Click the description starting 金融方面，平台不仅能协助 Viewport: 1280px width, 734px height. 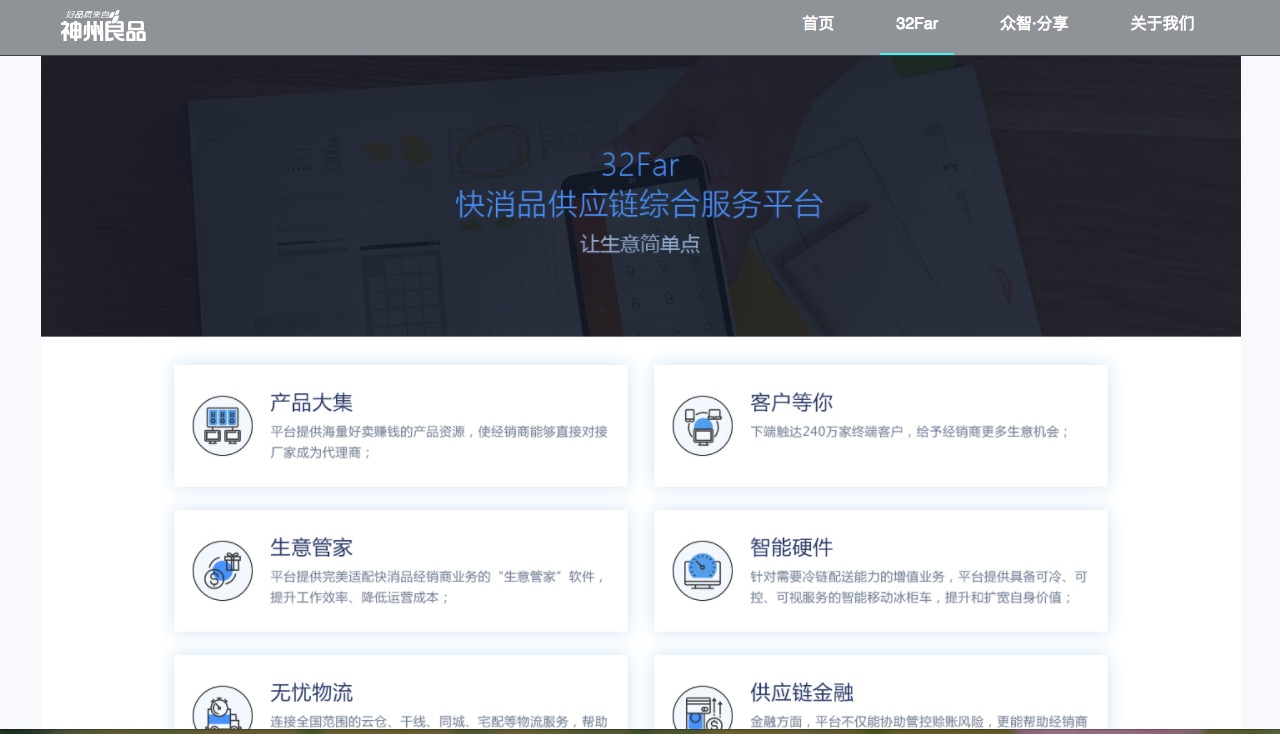[x=919, y=721]
